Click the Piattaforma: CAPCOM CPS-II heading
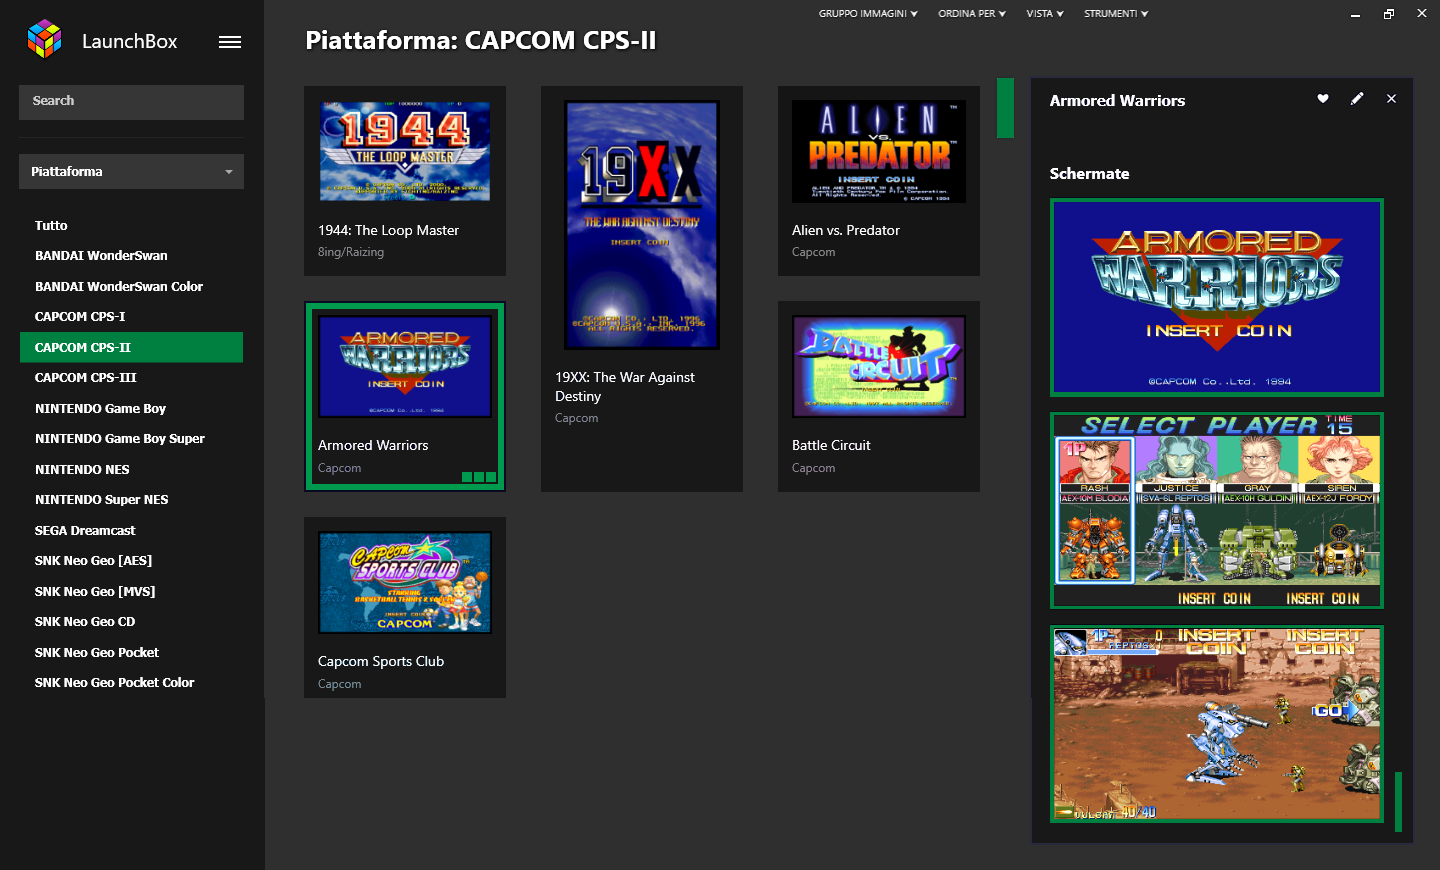The height and width of the screenshot is (870, 1440). point(481,41)
